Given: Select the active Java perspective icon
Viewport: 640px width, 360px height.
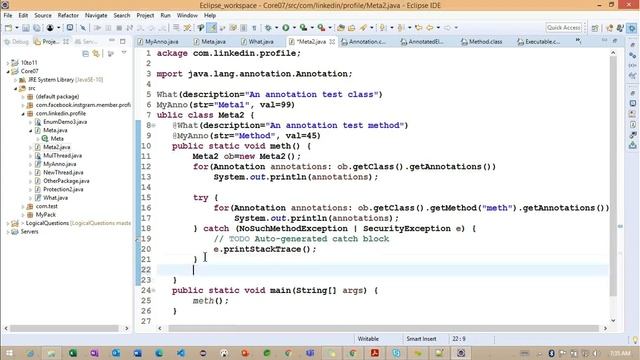Looking at the screenshot, I should [x=631, y=28].
